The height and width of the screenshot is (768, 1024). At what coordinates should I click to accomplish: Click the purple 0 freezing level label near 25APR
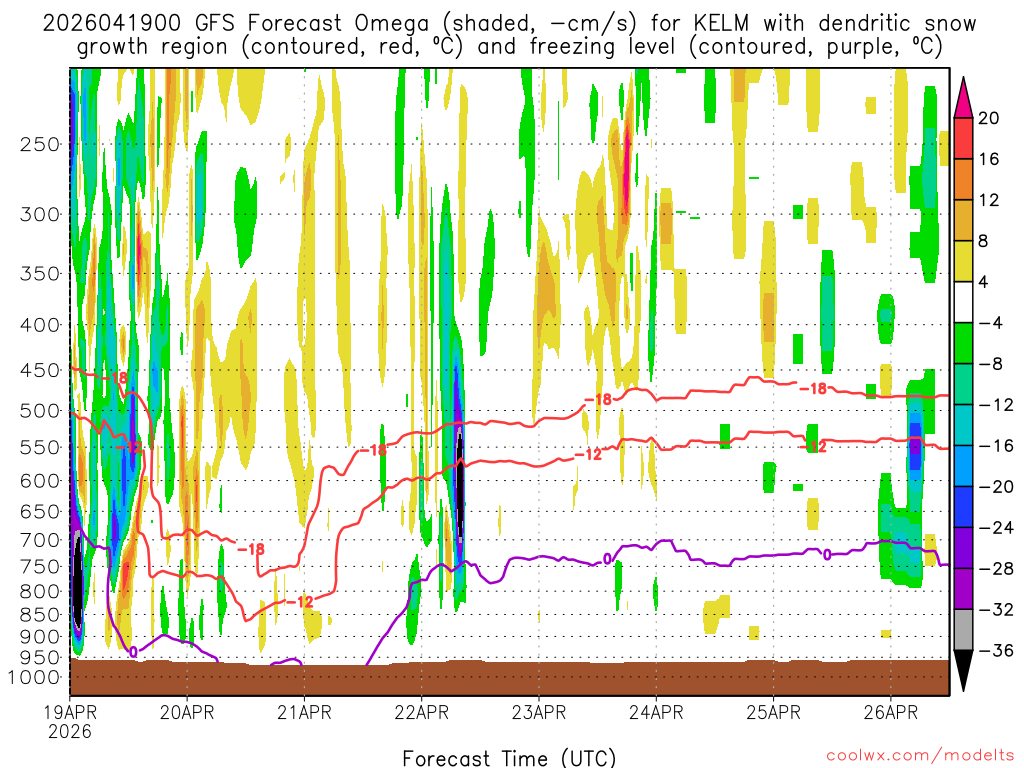tap(827, 555)
